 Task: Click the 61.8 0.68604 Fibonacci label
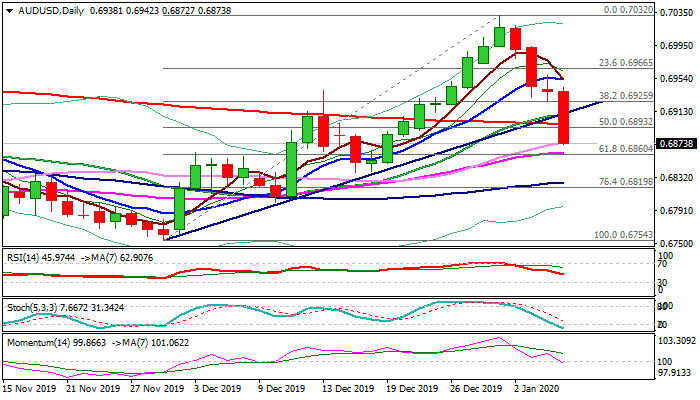coord(626,149)
